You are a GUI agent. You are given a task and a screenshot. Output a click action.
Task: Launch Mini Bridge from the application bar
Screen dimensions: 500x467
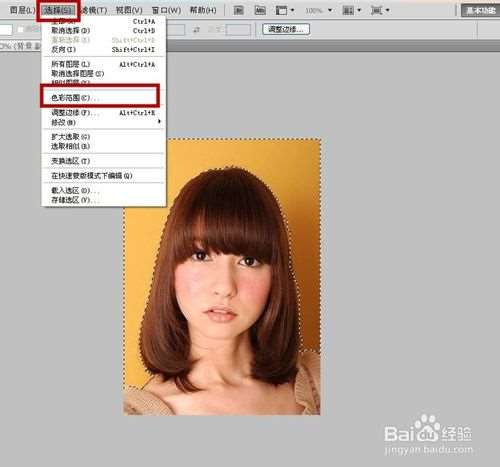[x=260, y=10]
